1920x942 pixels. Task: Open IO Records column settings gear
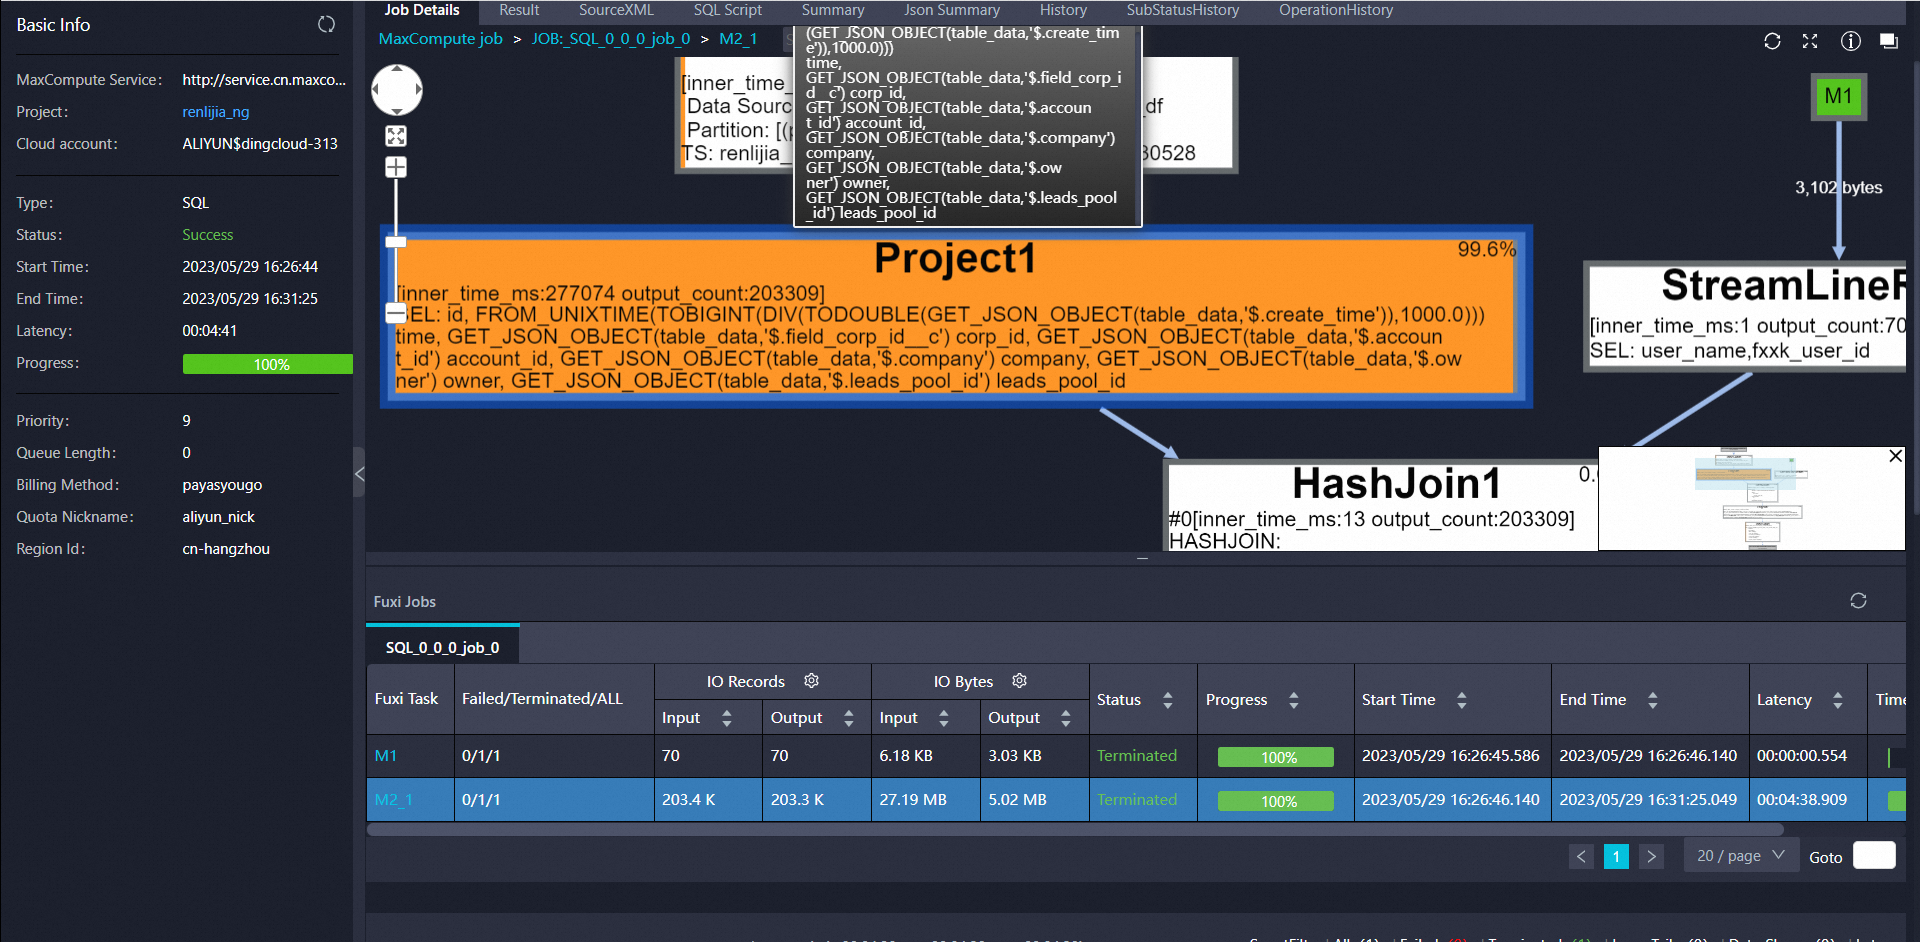[812, 681]
